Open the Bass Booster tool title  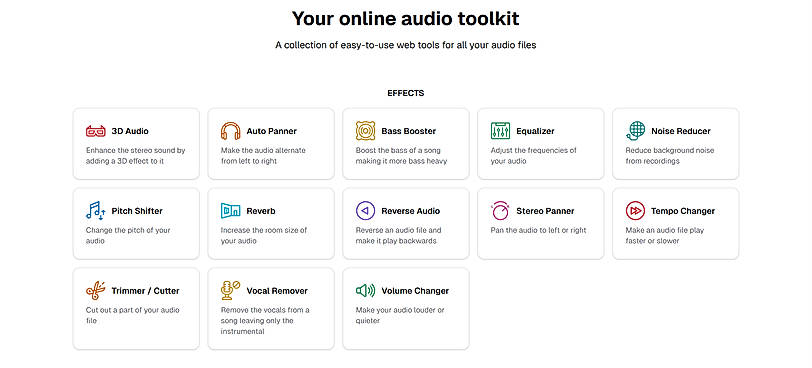click(x=409, y=131)
